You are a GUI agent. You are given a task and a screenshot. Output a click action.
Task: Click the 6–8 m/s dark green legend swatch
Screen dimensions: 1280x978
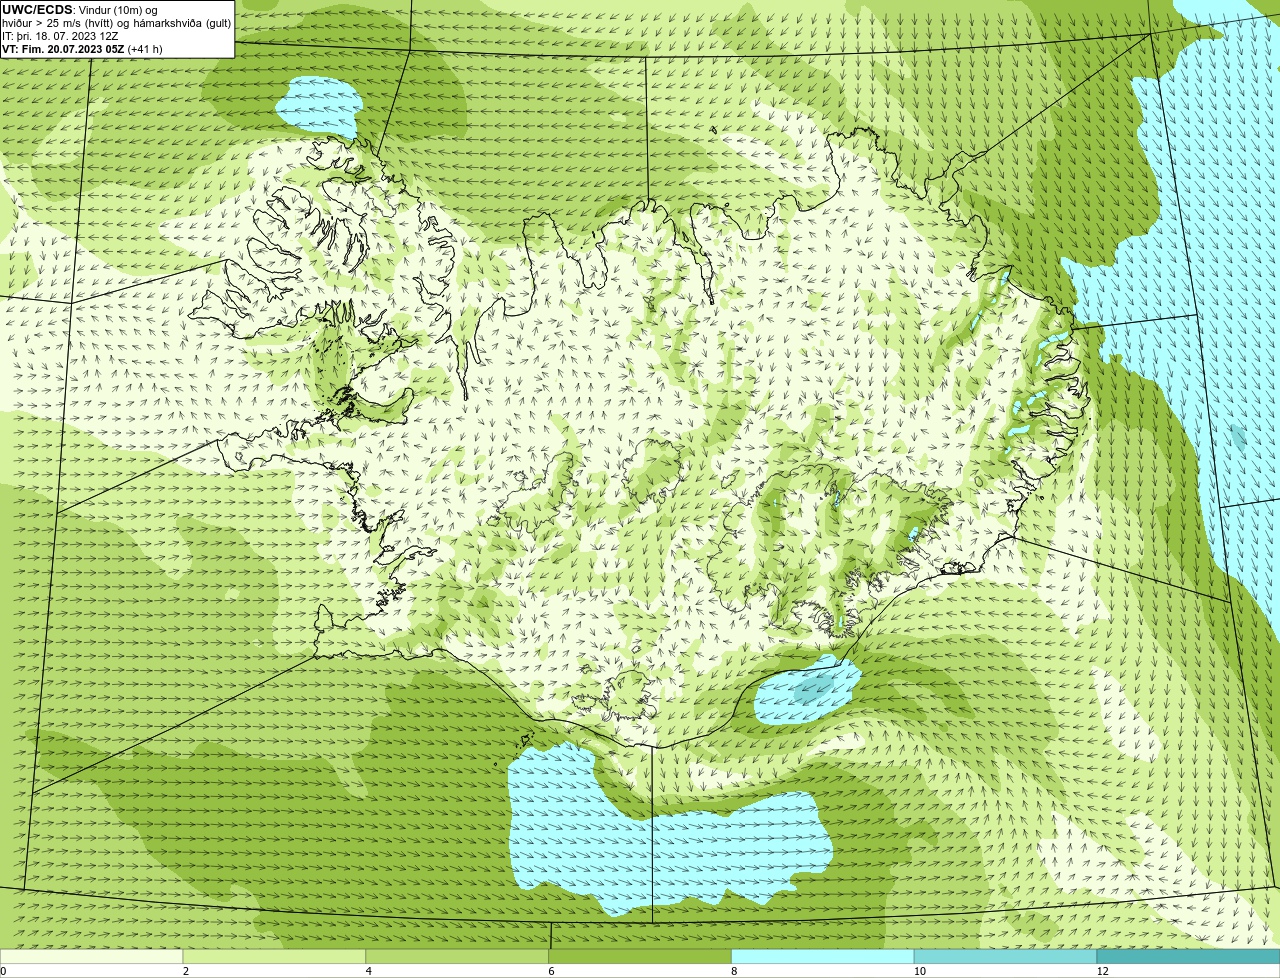coord(640,957)
